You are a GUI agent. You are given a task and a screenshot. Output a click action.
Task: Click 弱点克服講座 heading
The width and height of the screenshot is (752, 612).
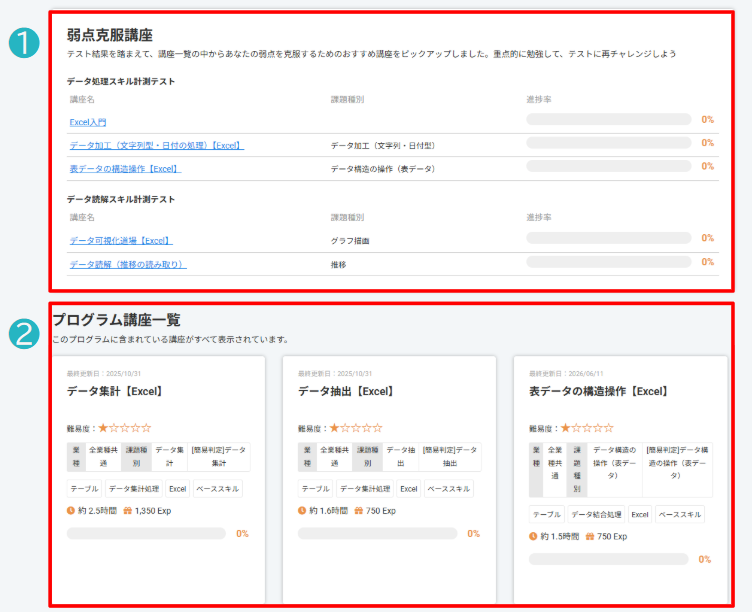pos(110,35)
